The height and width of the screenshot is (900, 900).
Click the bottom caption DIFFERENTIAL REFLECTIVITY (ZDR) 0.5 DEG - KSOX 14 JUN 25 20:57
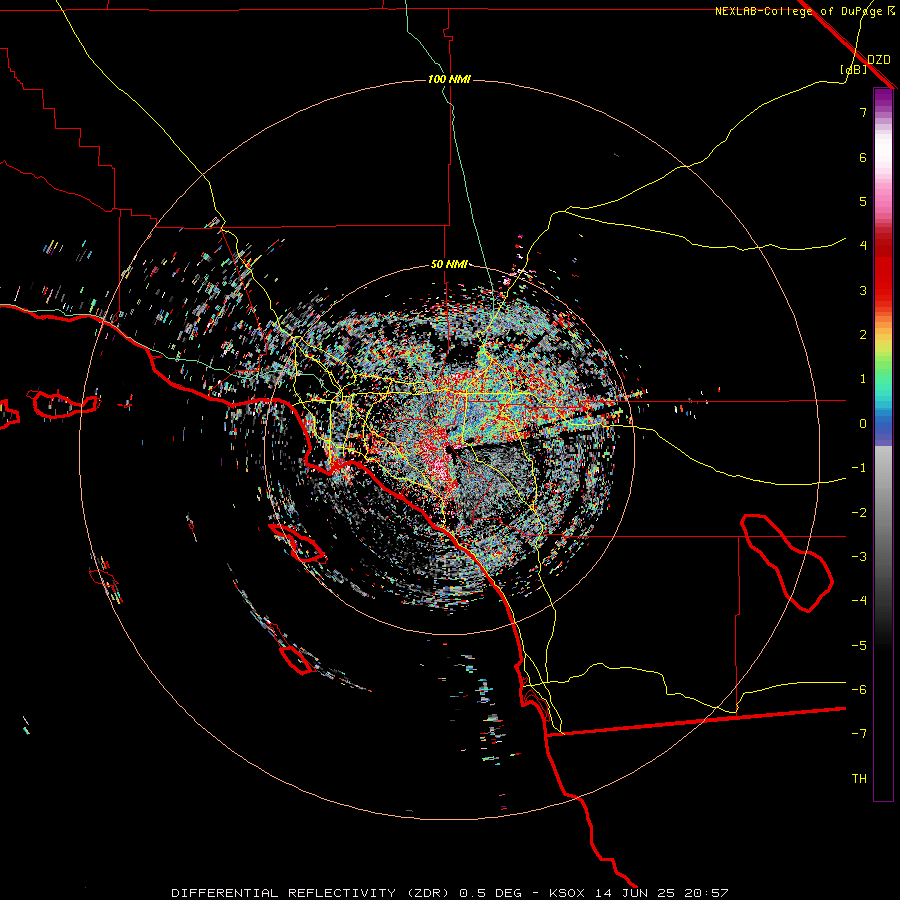[x=450, y=893]
